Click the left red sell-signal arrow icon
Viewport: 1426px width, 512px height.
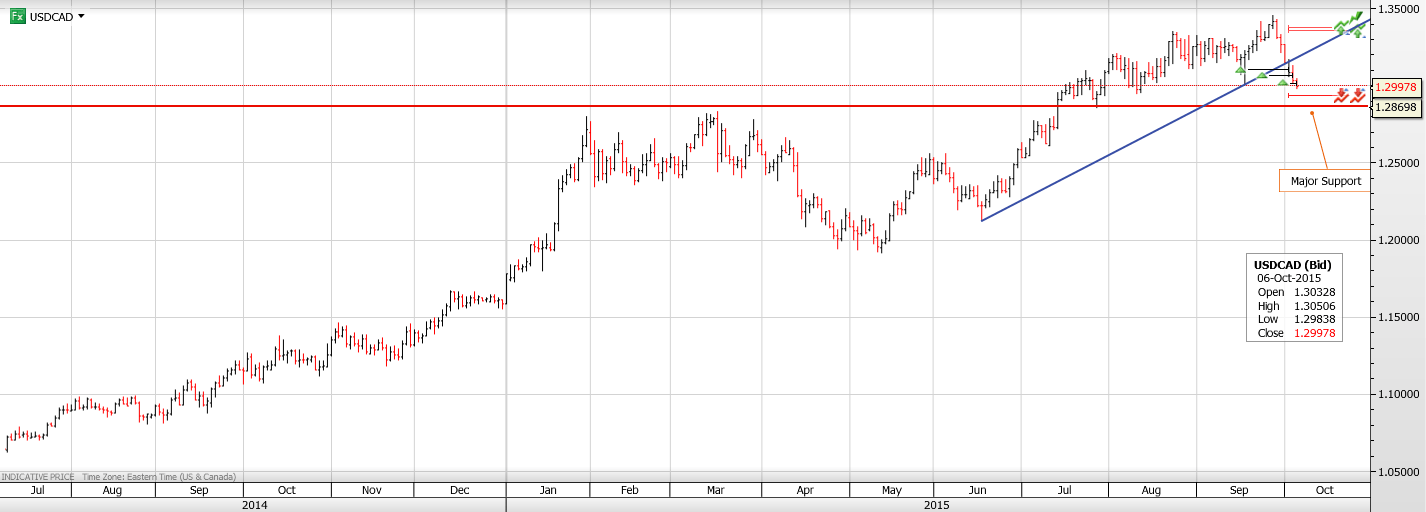tap(1342, 95)
